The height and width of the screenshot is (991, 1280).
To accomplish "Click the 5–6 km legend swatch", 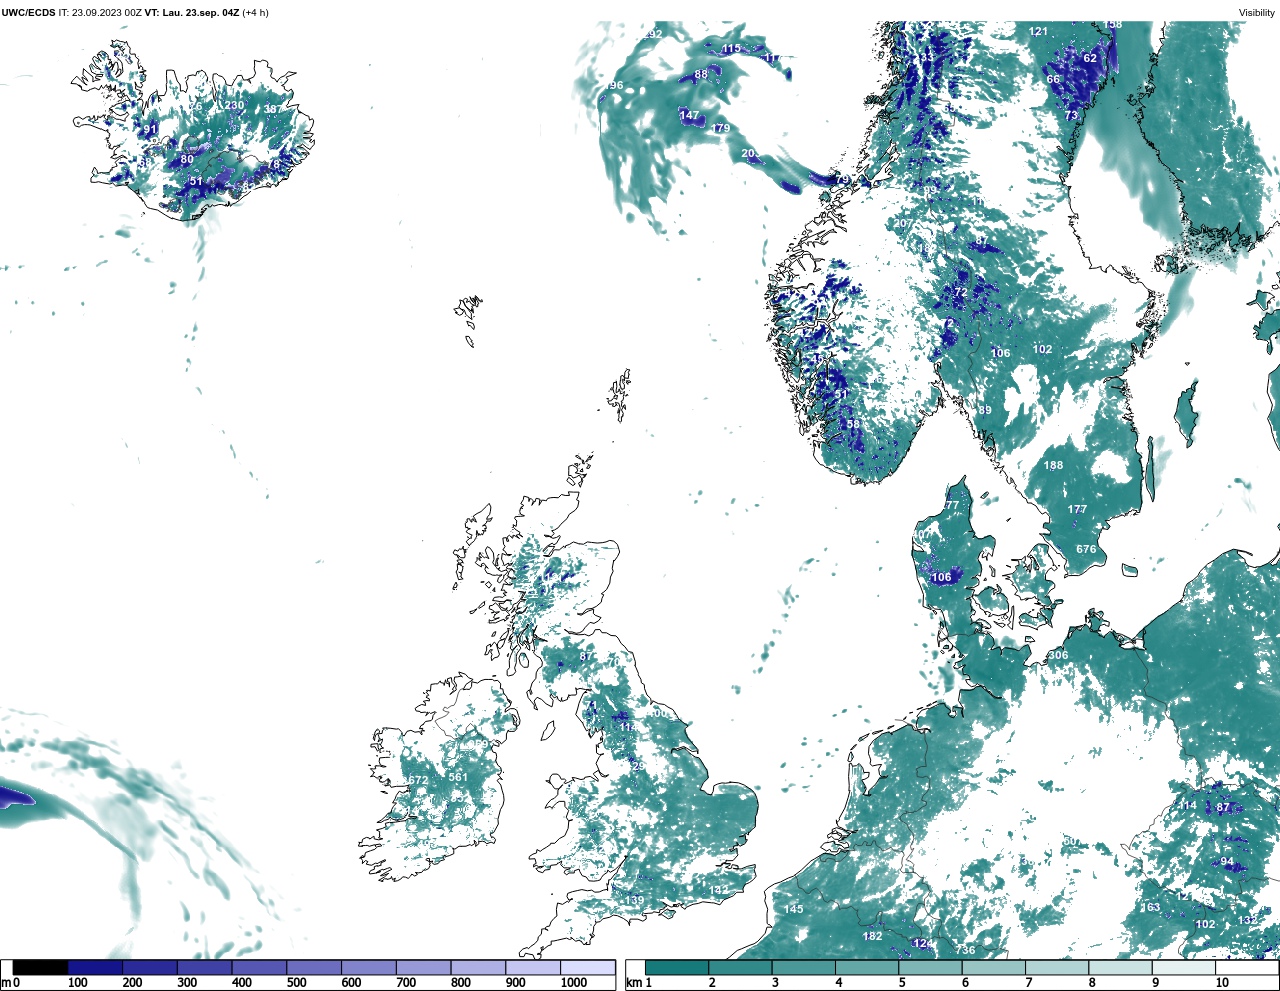I will (930, 968).
